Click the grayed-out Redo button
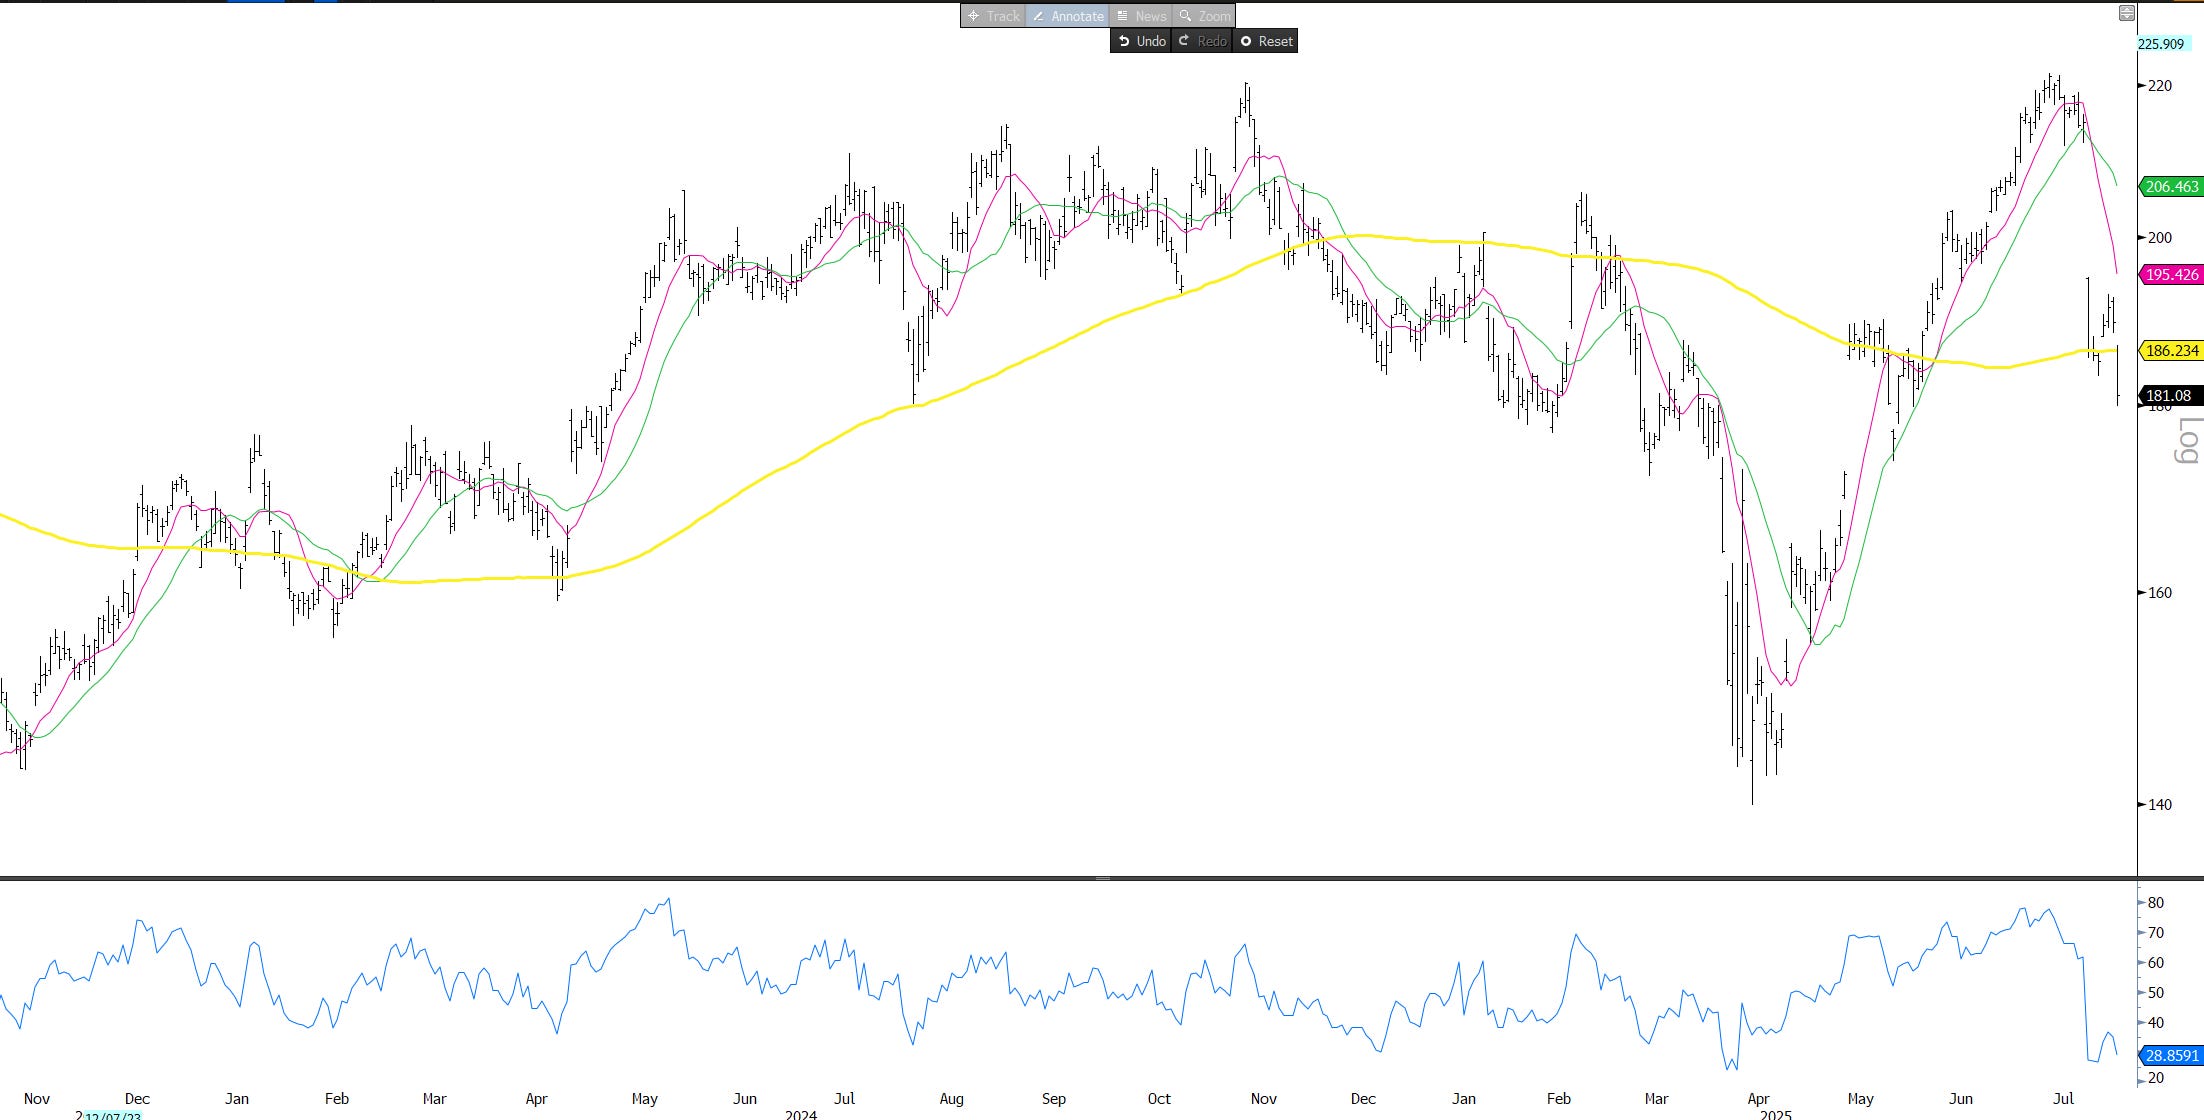 coord(1202,41)
